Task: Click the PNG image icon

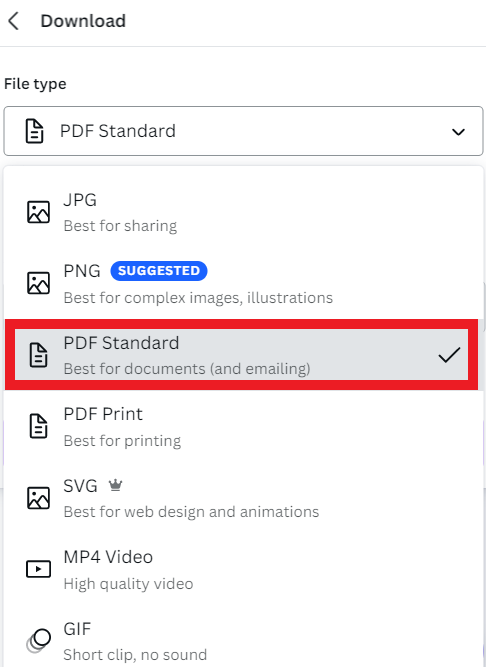Action: tap(39, 283)
